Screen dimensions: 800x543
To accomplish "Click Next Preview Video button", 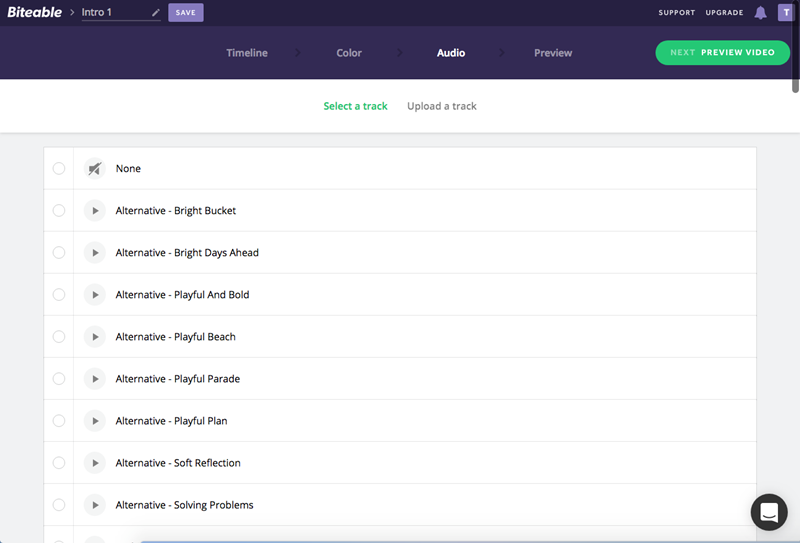I will 722,53.
